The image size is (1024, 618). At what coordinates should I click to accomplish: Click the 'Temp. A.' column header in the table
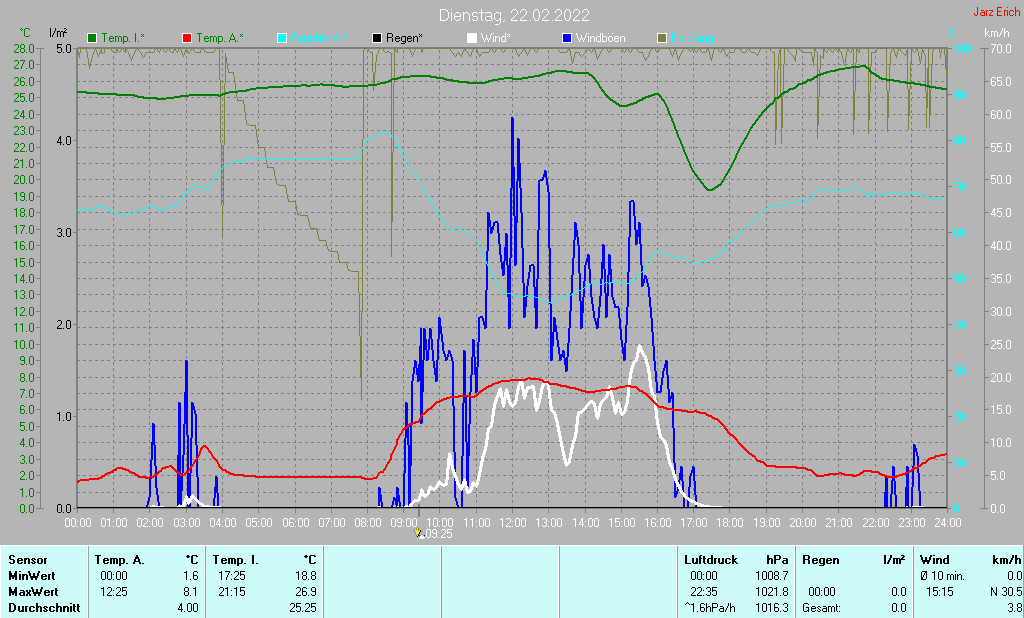120,560
